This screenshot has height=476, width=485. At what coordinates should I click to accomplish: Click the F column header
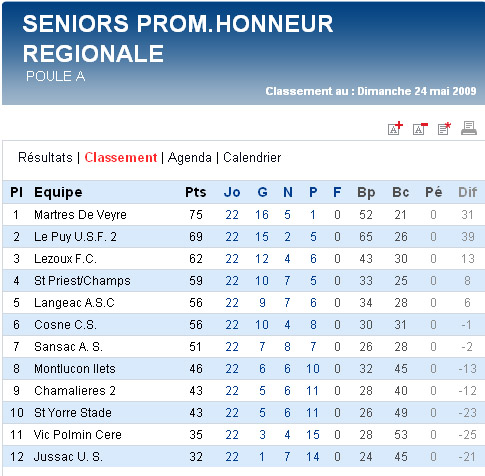click(x=337, y=192)
